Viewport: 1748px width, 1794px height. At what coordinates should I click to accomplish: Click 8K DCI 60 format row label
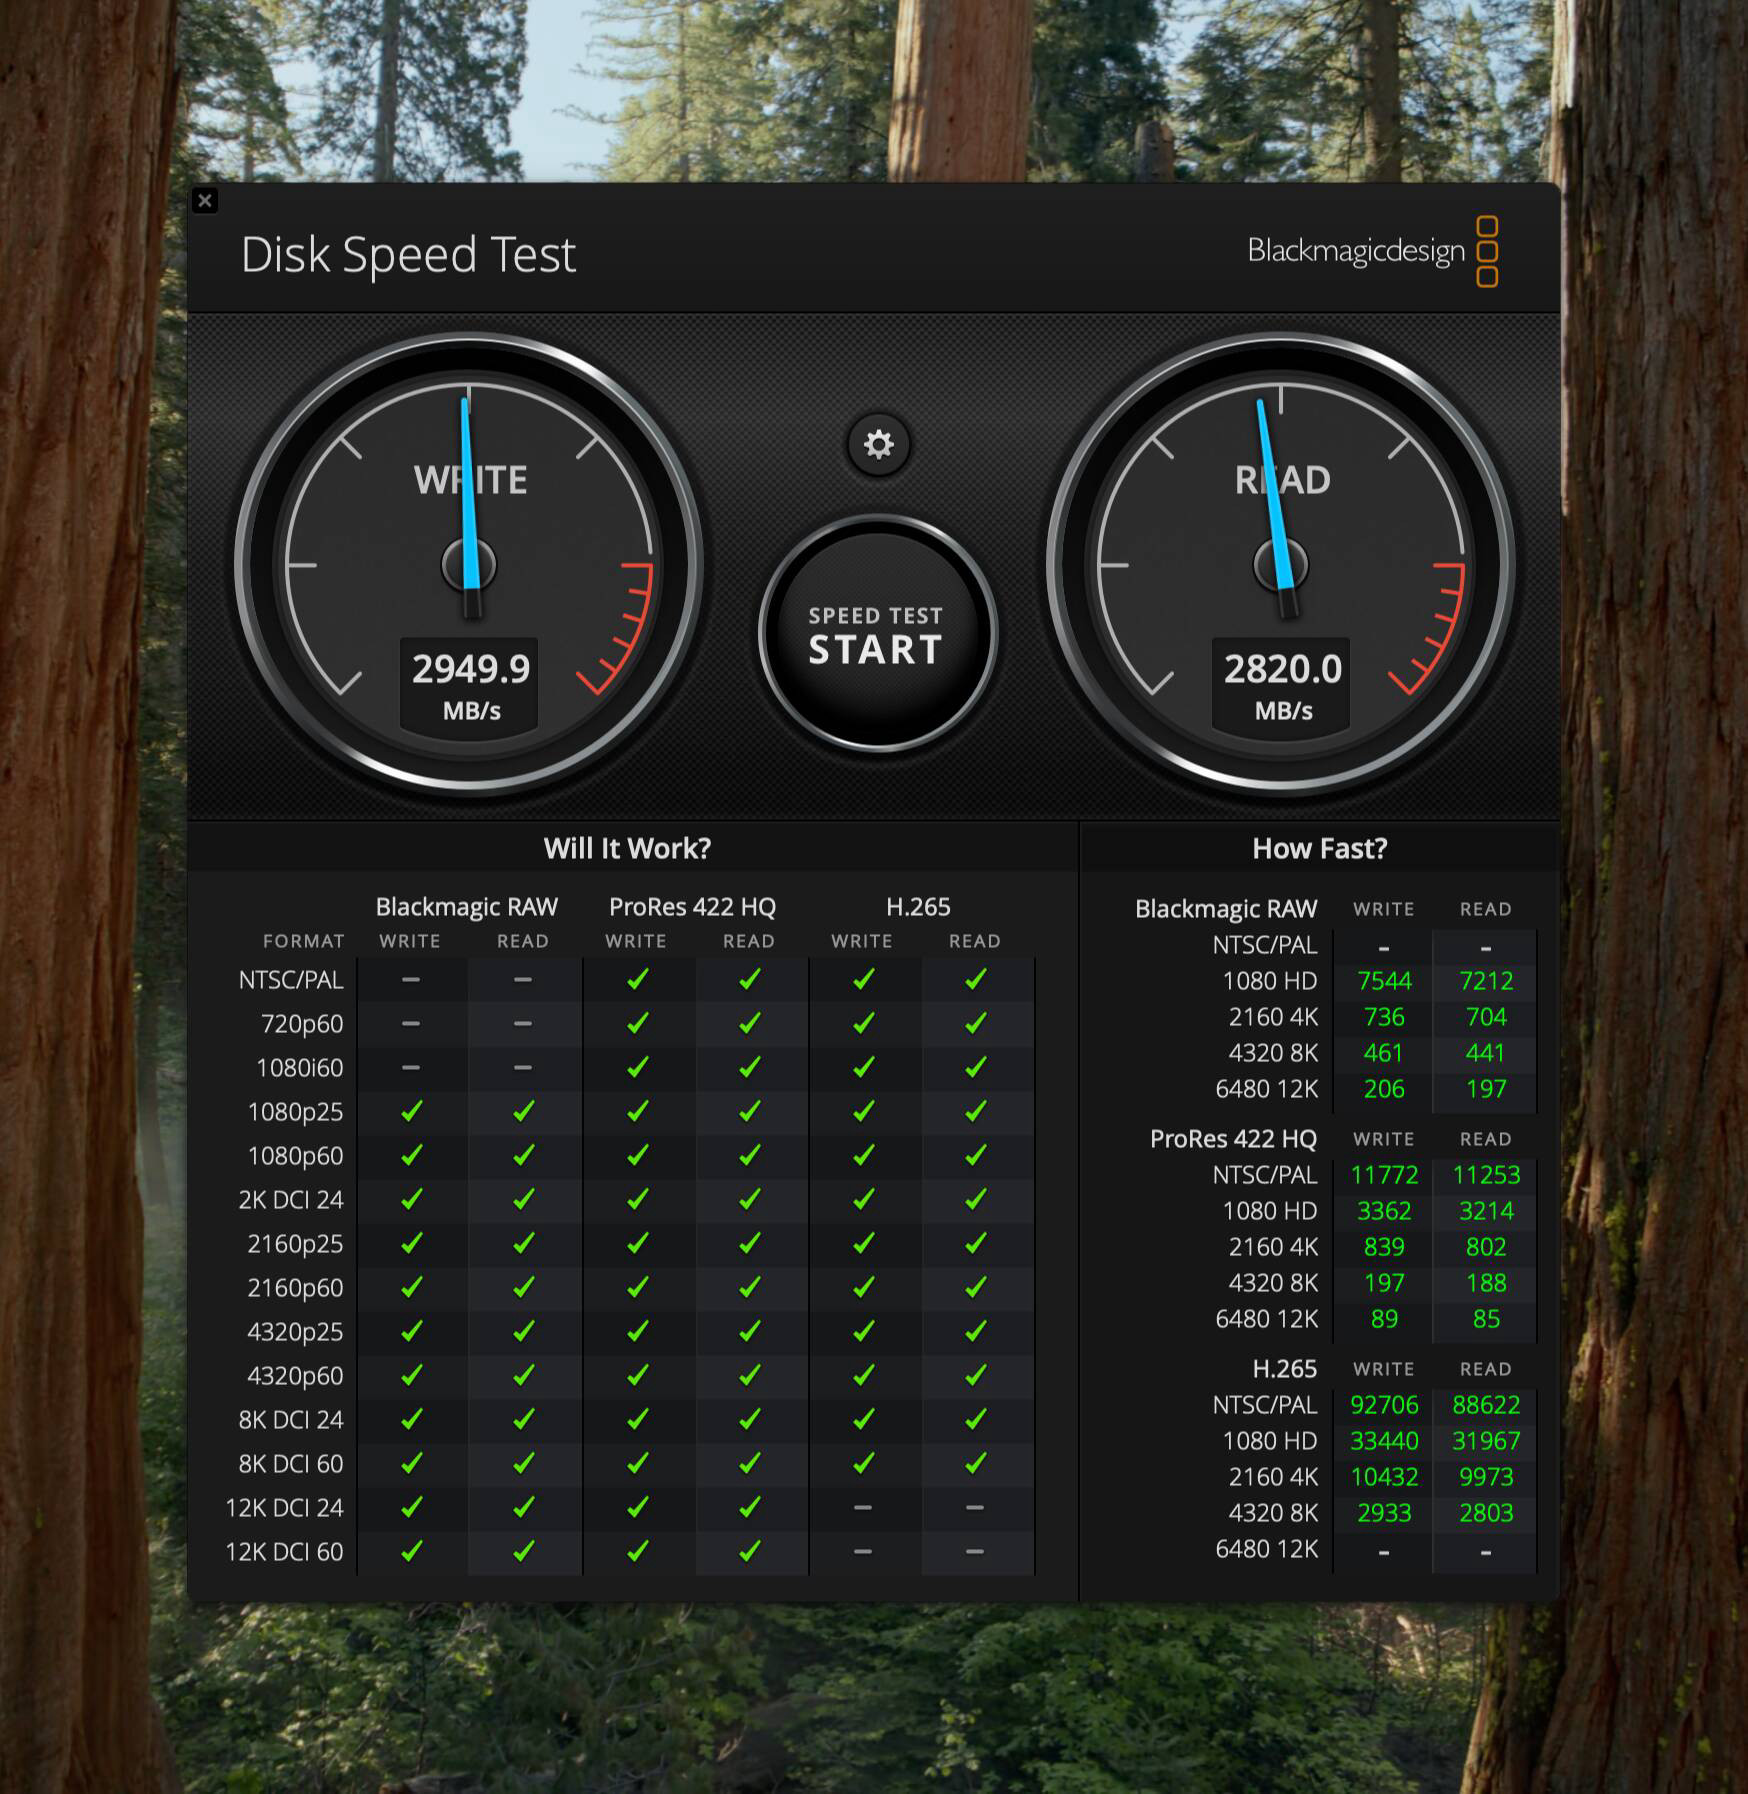291,1464
